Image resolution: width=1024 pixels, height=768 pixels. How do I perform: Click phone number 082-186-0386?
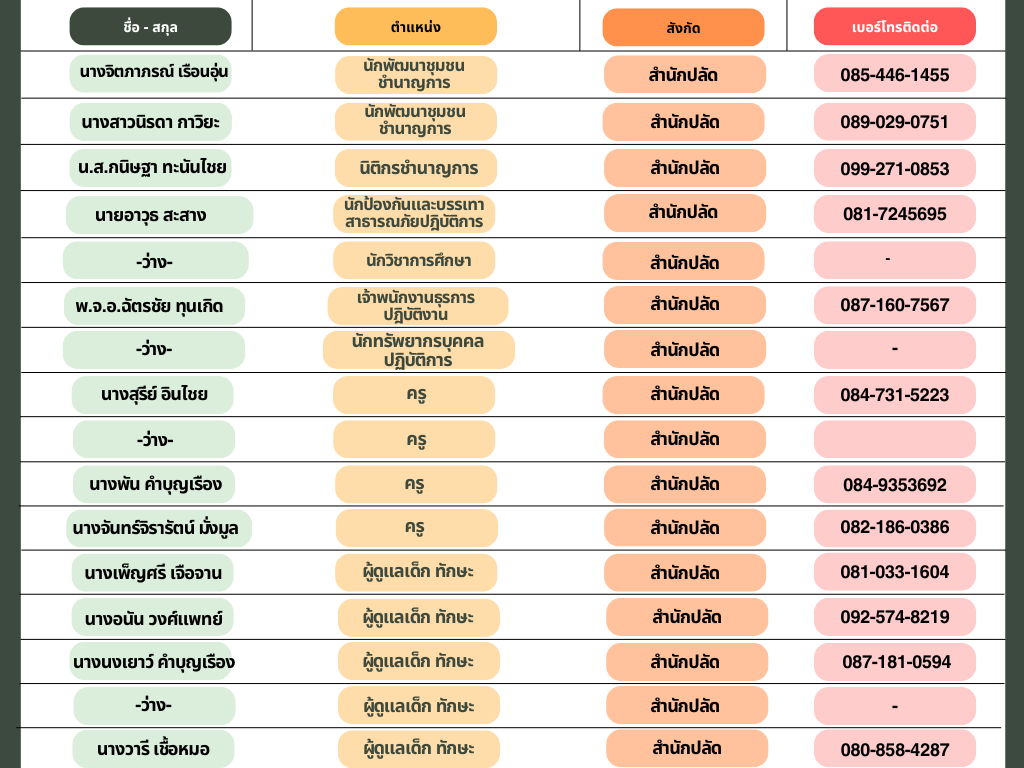click(x=894, y=527)
